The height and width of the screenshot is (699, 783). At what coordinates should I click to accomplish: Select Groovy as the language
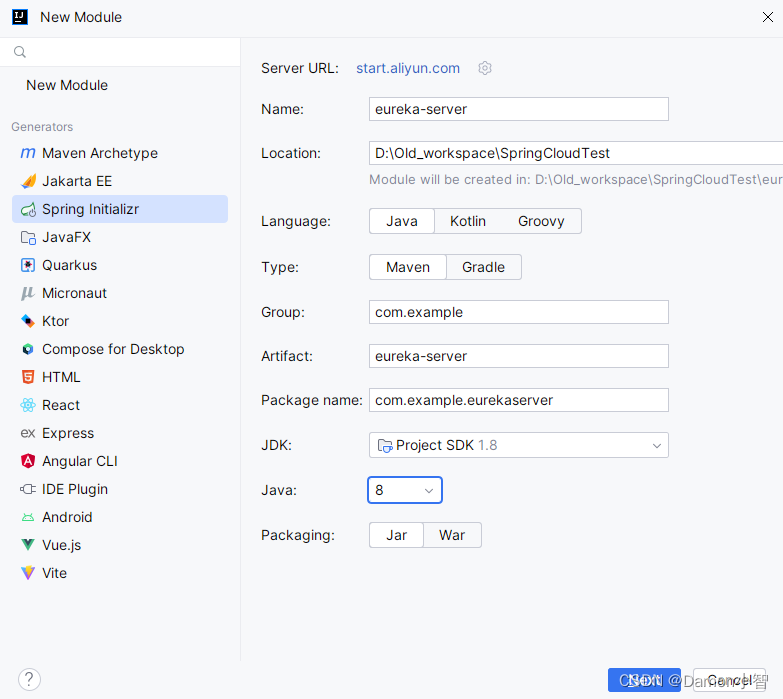[541, 221]
